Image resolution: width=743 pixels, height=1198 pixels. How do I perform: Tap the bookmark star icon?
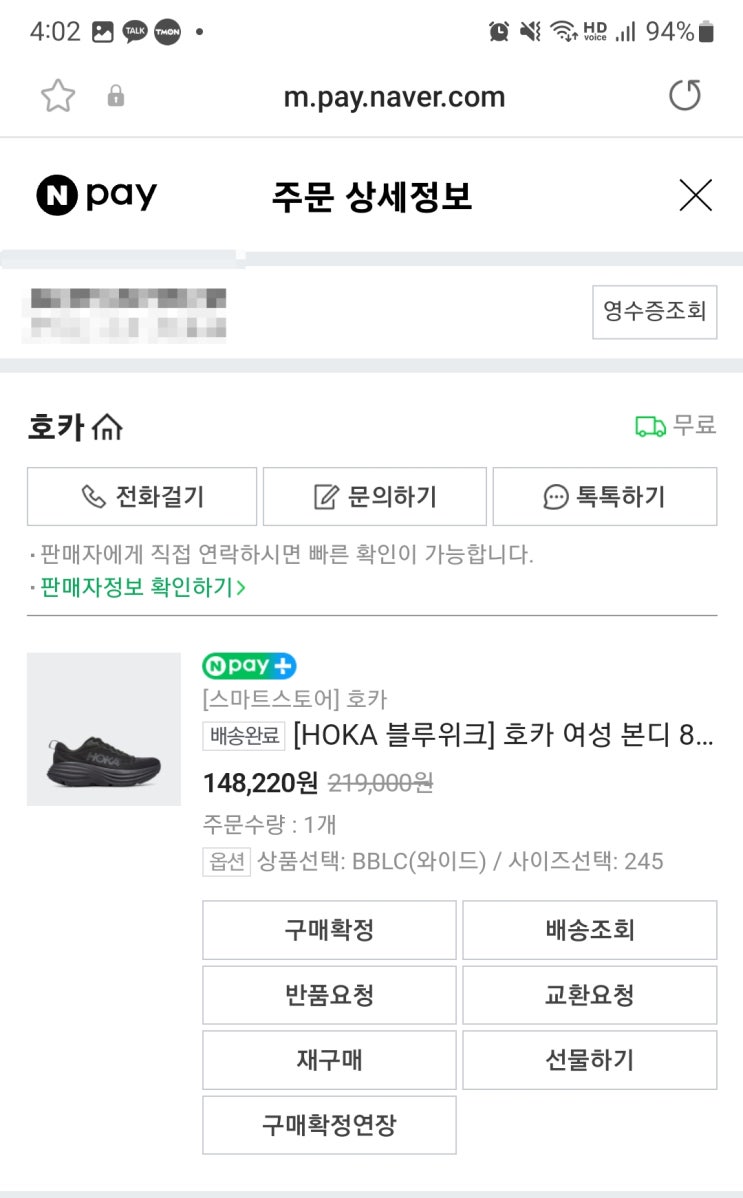click(58, 97)
